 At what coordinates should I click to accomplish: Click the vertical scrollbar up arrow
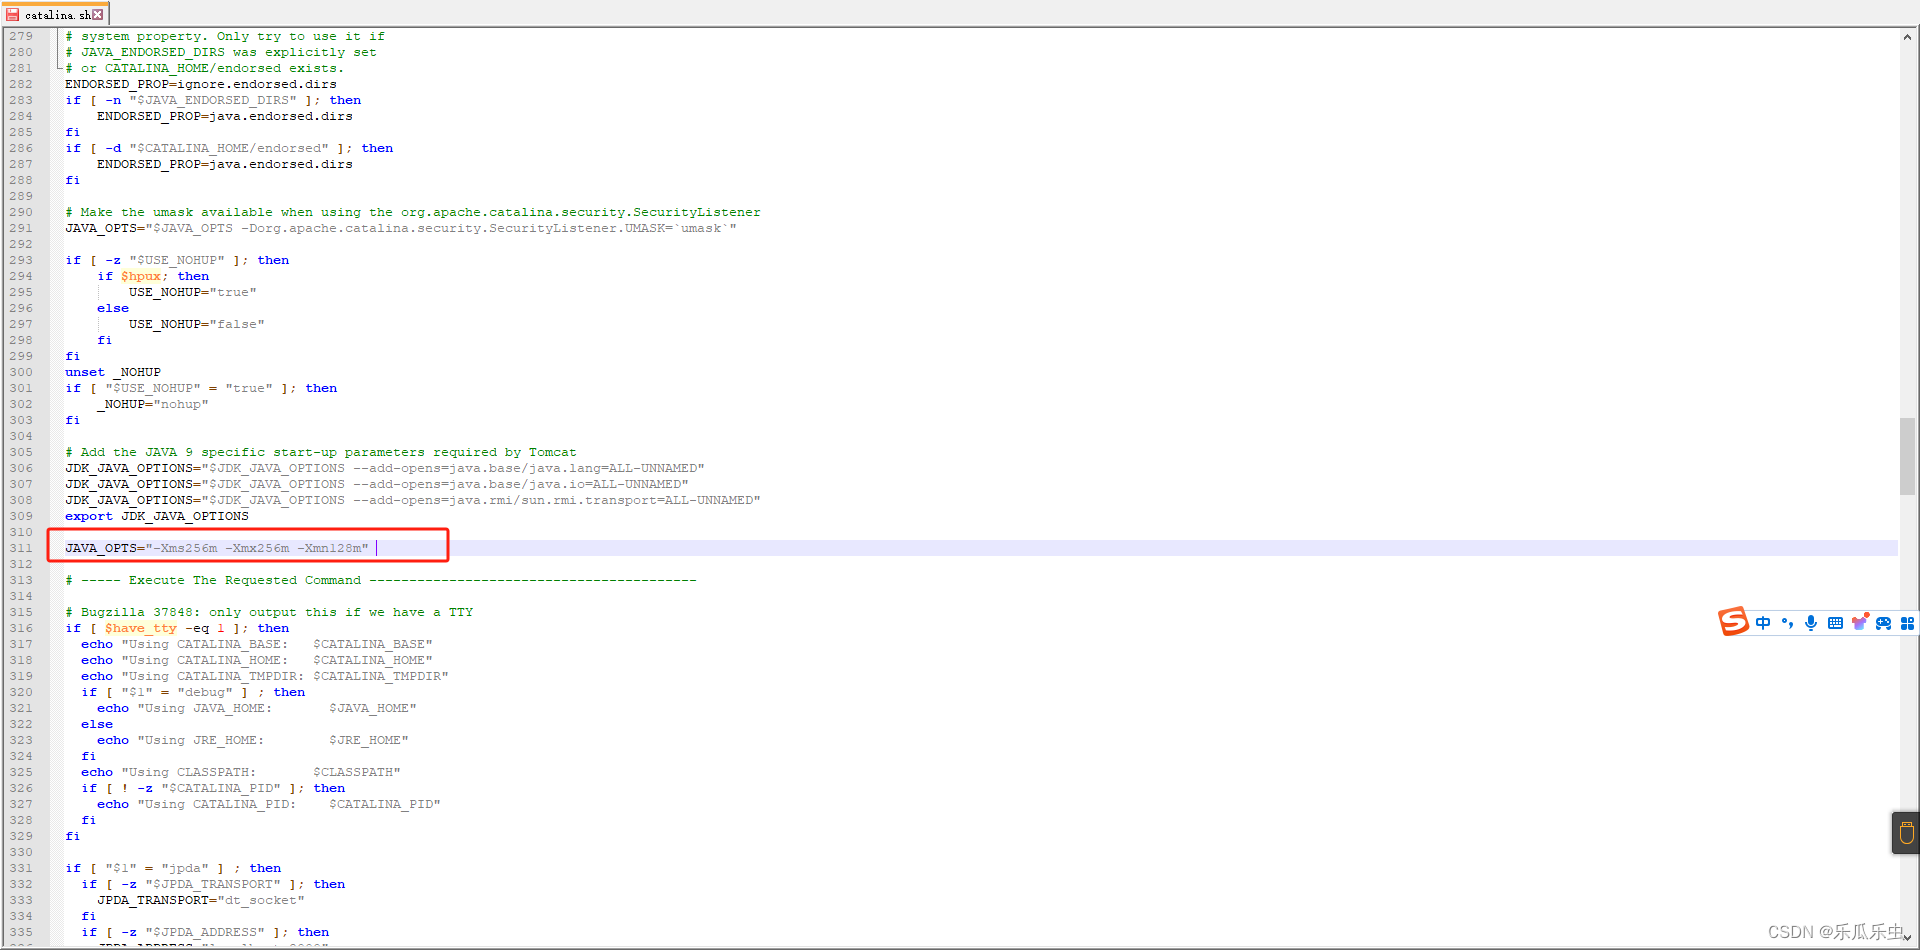1908,37
